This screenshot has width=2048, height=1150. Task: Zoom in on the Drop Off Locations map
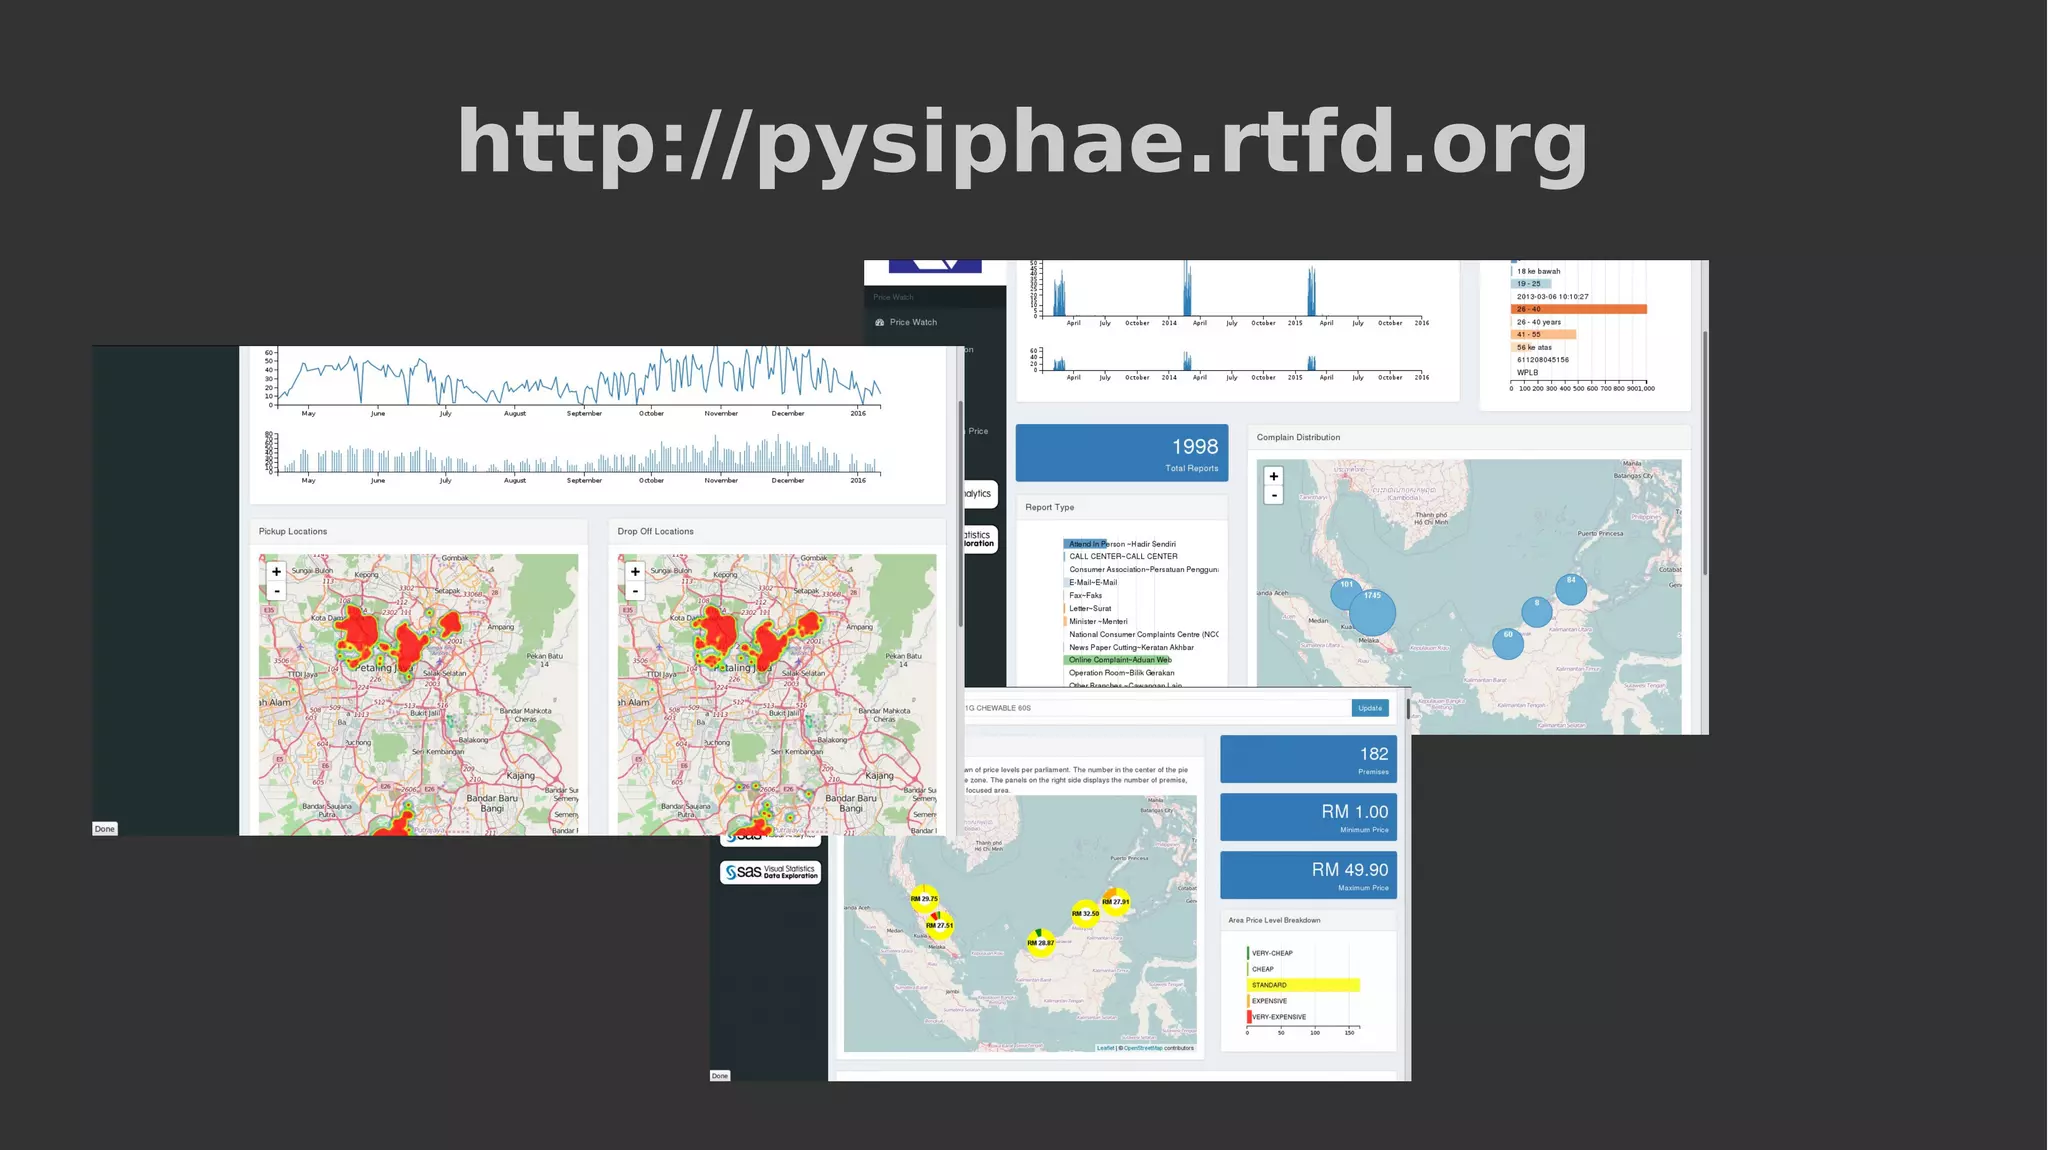click(635, 572)
